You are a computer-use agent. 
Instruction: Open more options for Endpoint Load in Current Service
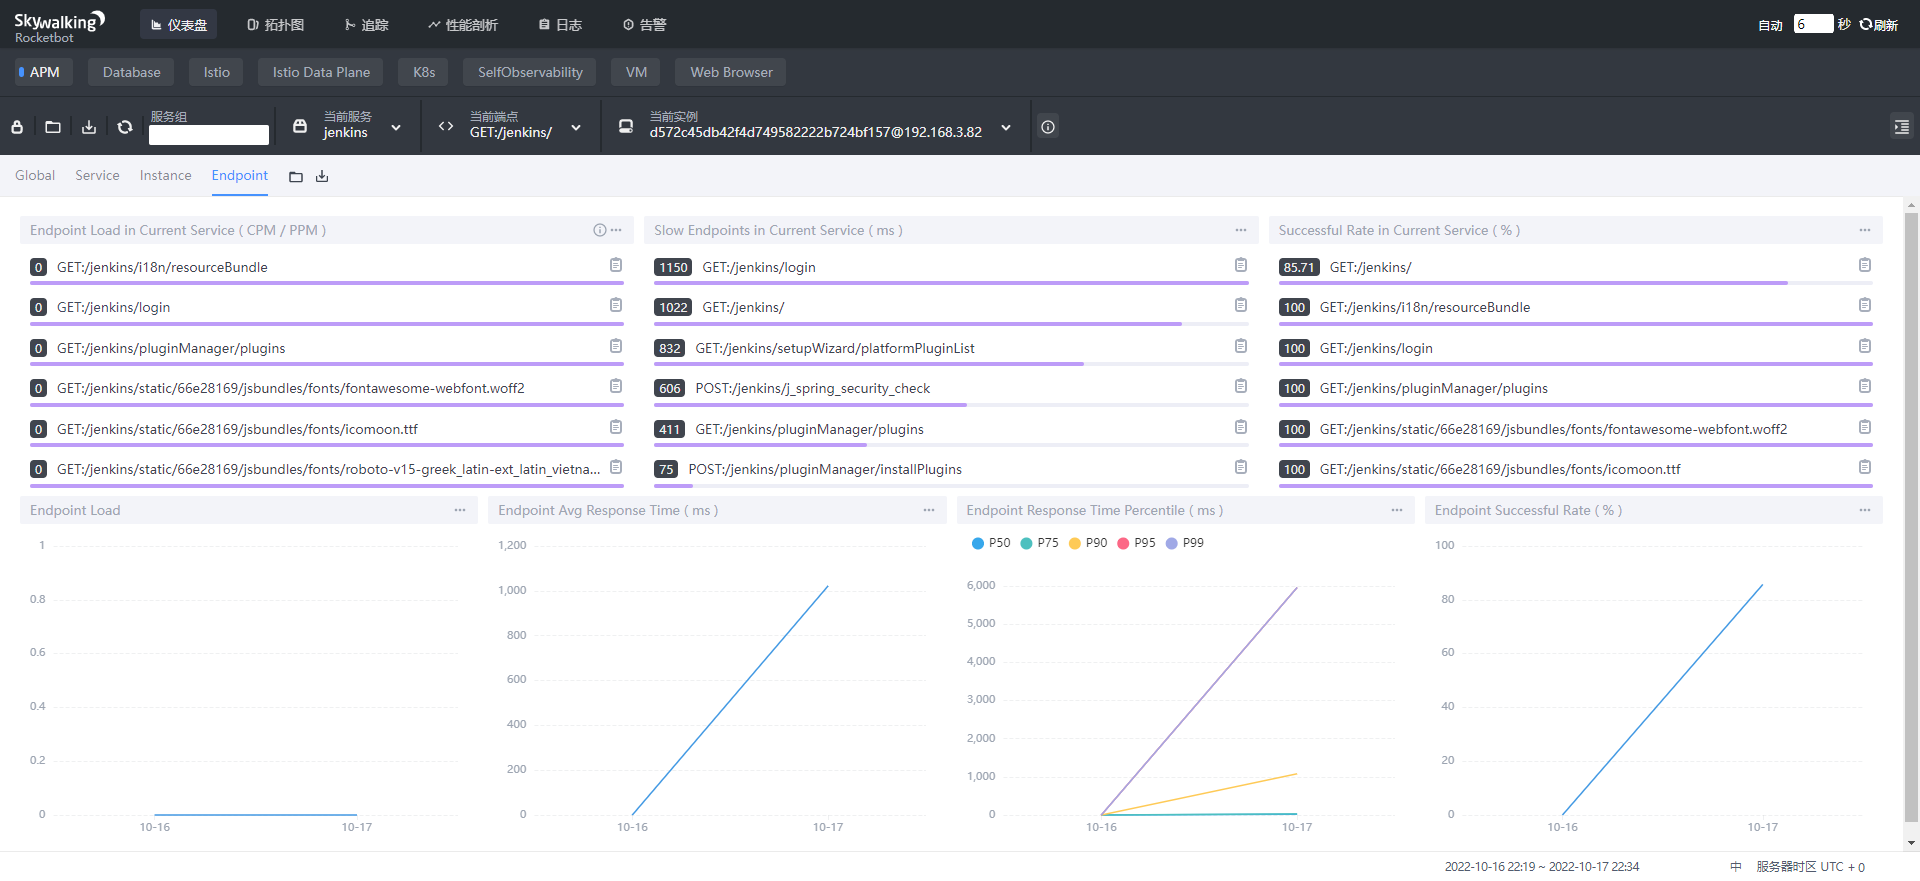[617, 230]
